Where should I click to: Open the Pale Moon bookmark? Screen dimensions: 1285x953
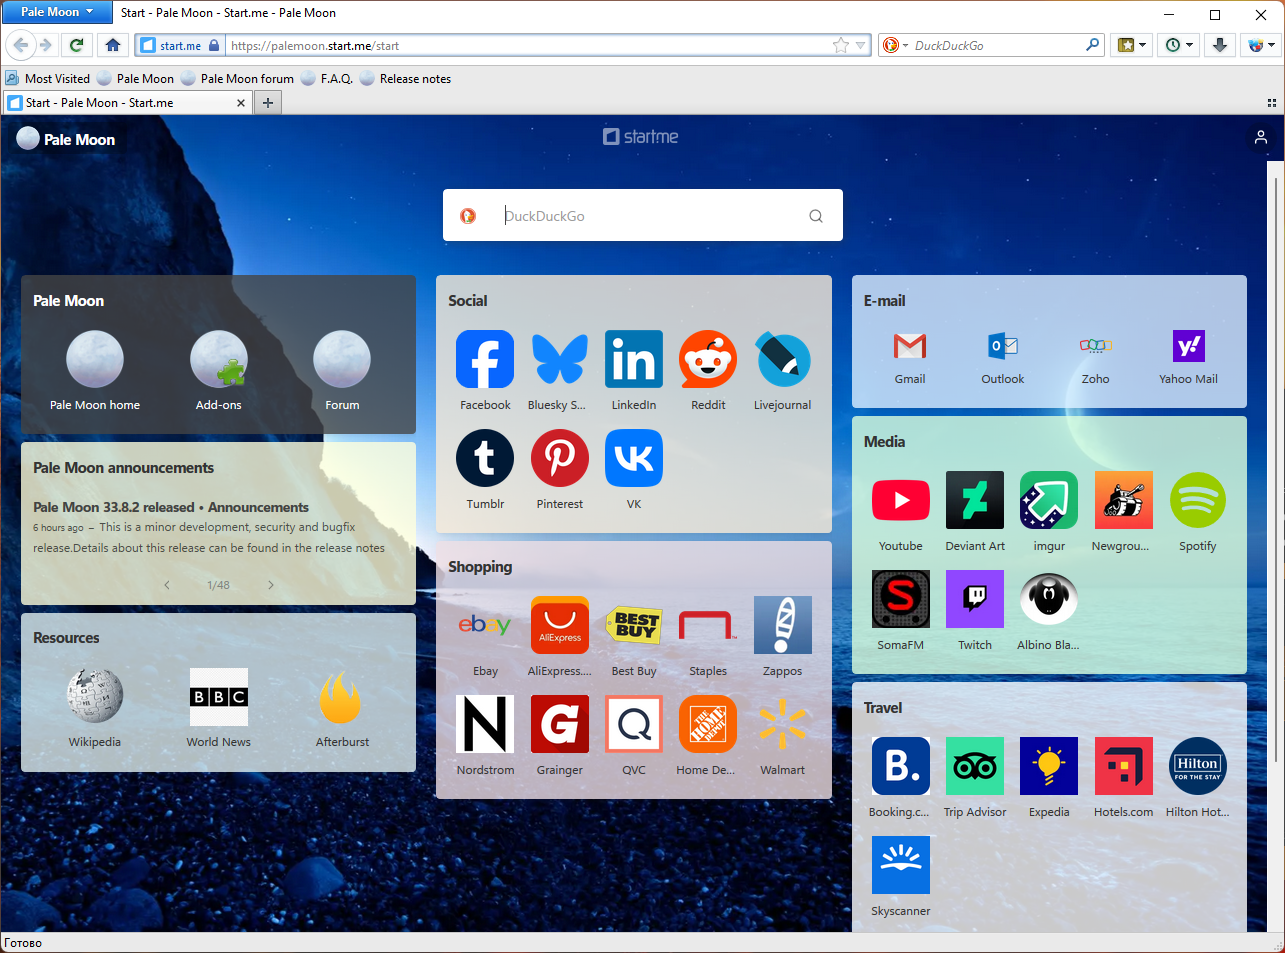(x=135, y=79)
